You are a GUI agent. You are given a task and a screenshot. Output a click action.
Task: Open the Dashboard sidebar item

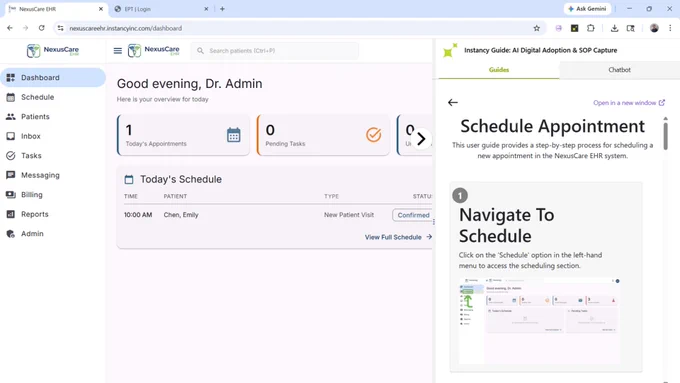52,78
